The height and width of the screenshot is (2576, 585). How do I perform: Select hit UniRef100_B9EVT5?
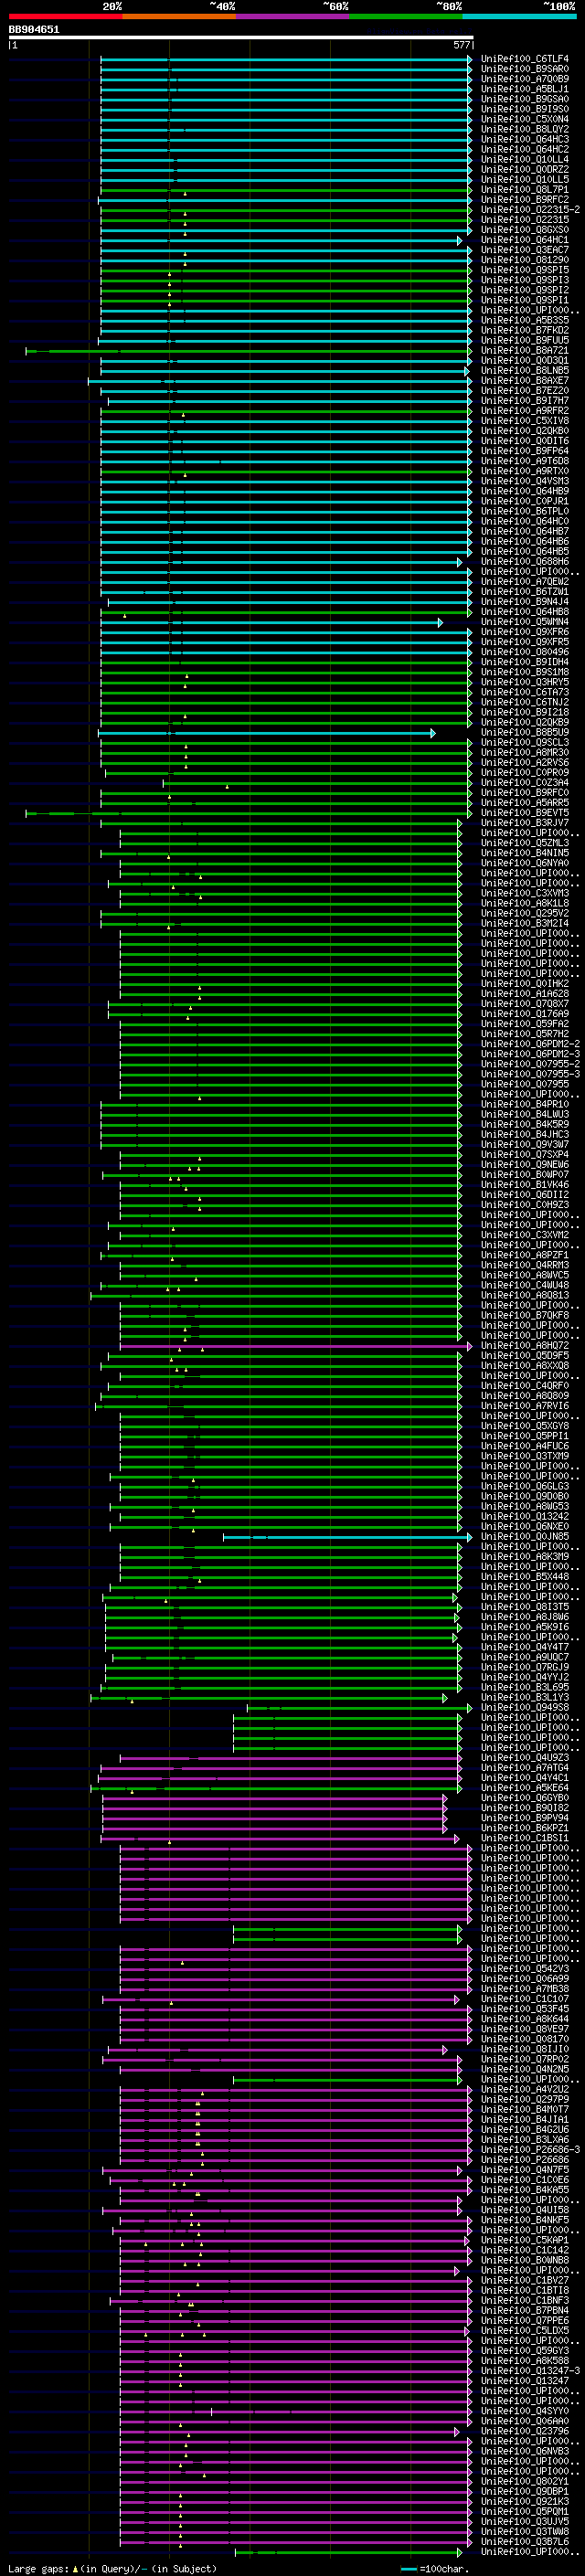pyautogui.click(x=524, y=813)
